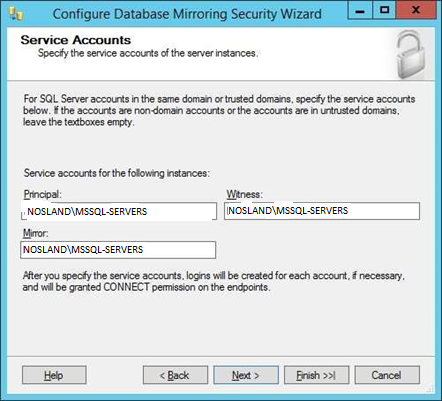Click the Principal field label
The width and height of the screenshot is (442, 401).
[42, 194]
